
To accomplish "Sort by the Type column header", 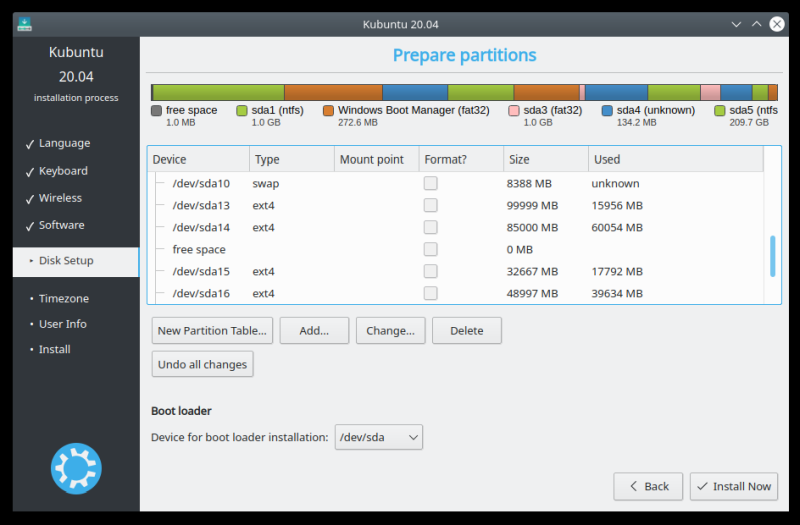I will pos(292,159).
